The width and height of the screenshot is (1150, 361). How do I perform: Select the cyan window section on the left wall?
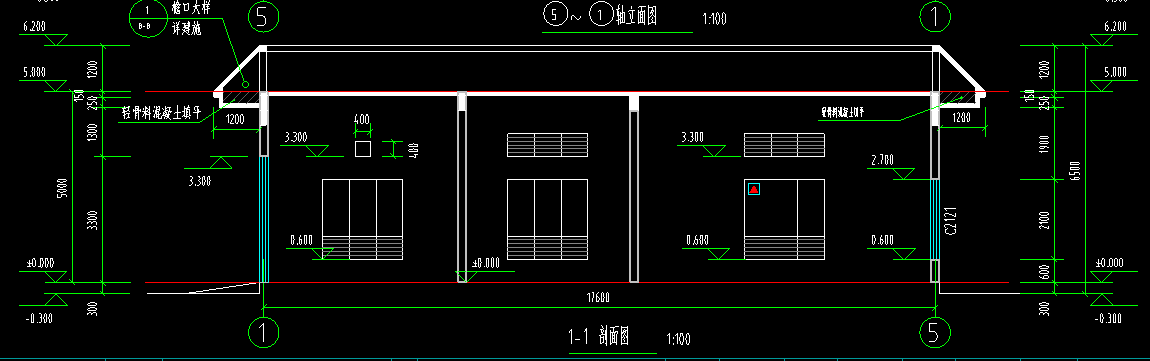click(x=264, y=219)
